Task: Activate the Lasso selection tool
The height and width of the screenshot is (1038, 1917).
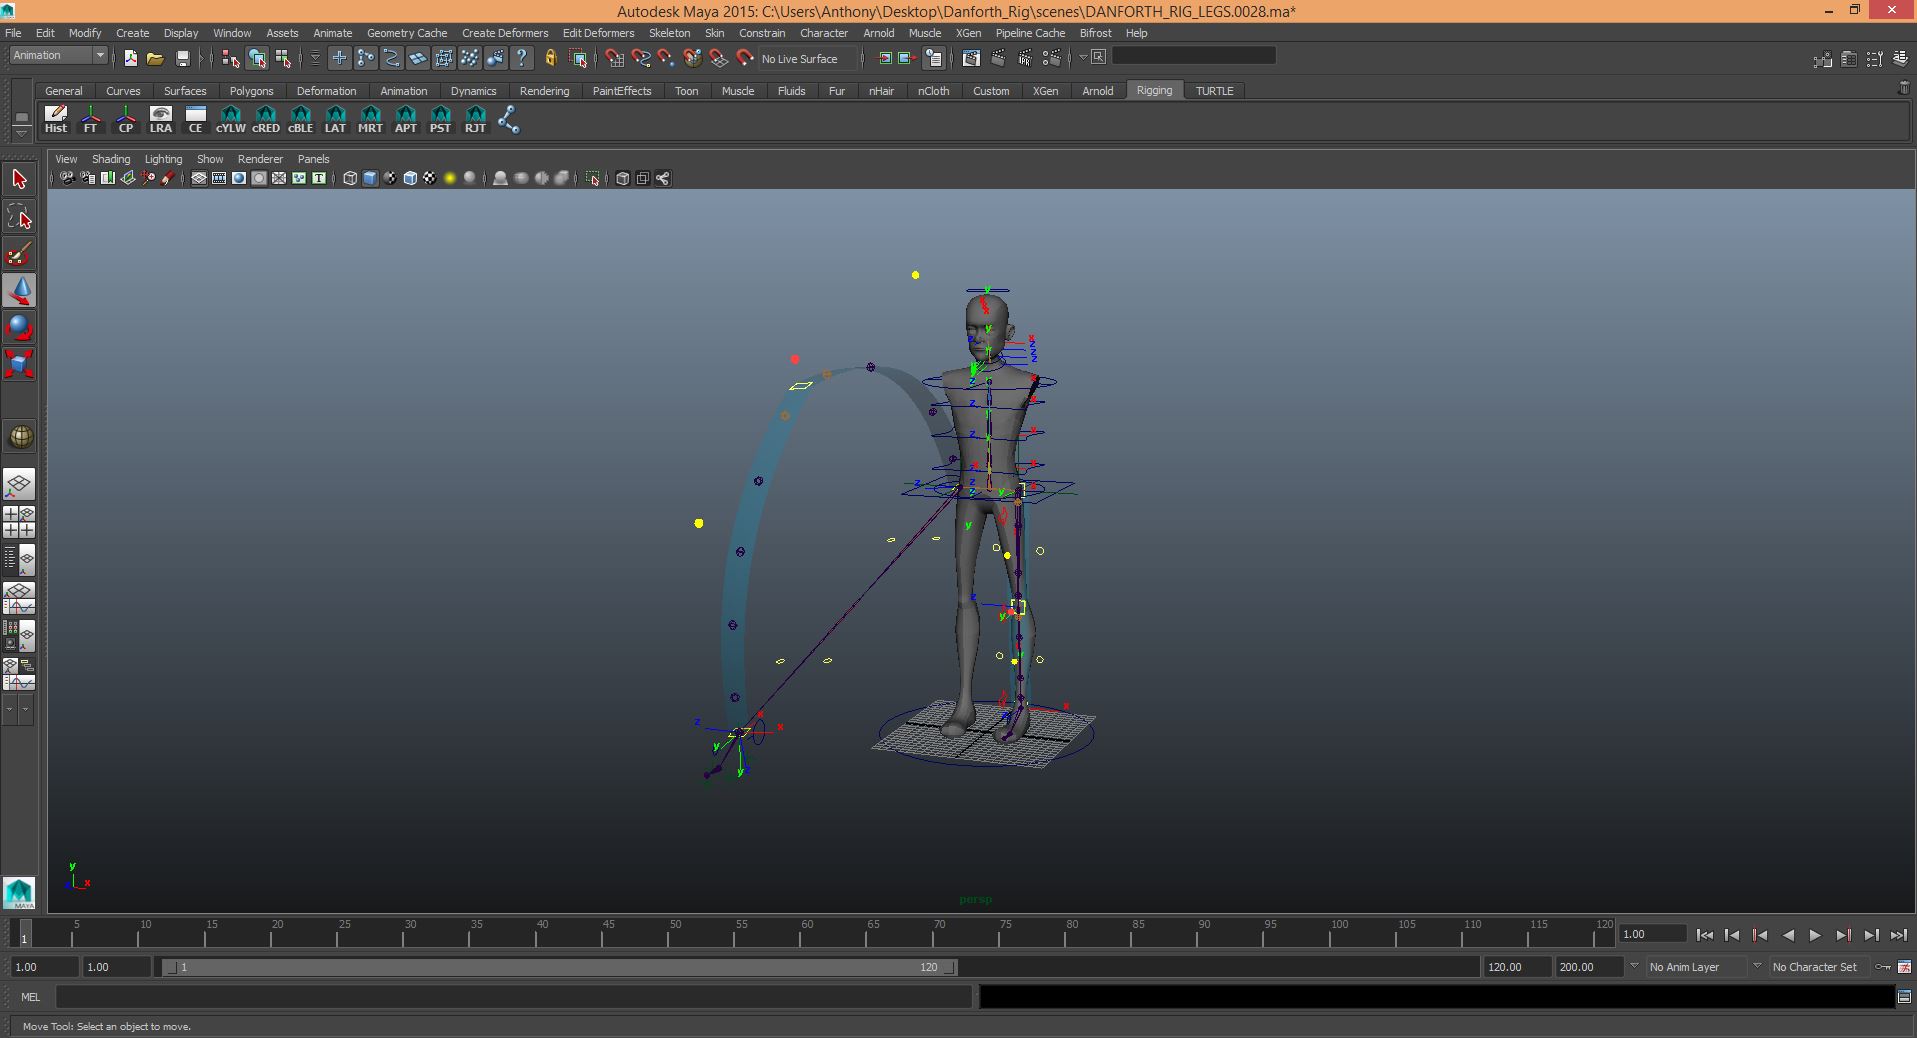Action: coord(20,217)
